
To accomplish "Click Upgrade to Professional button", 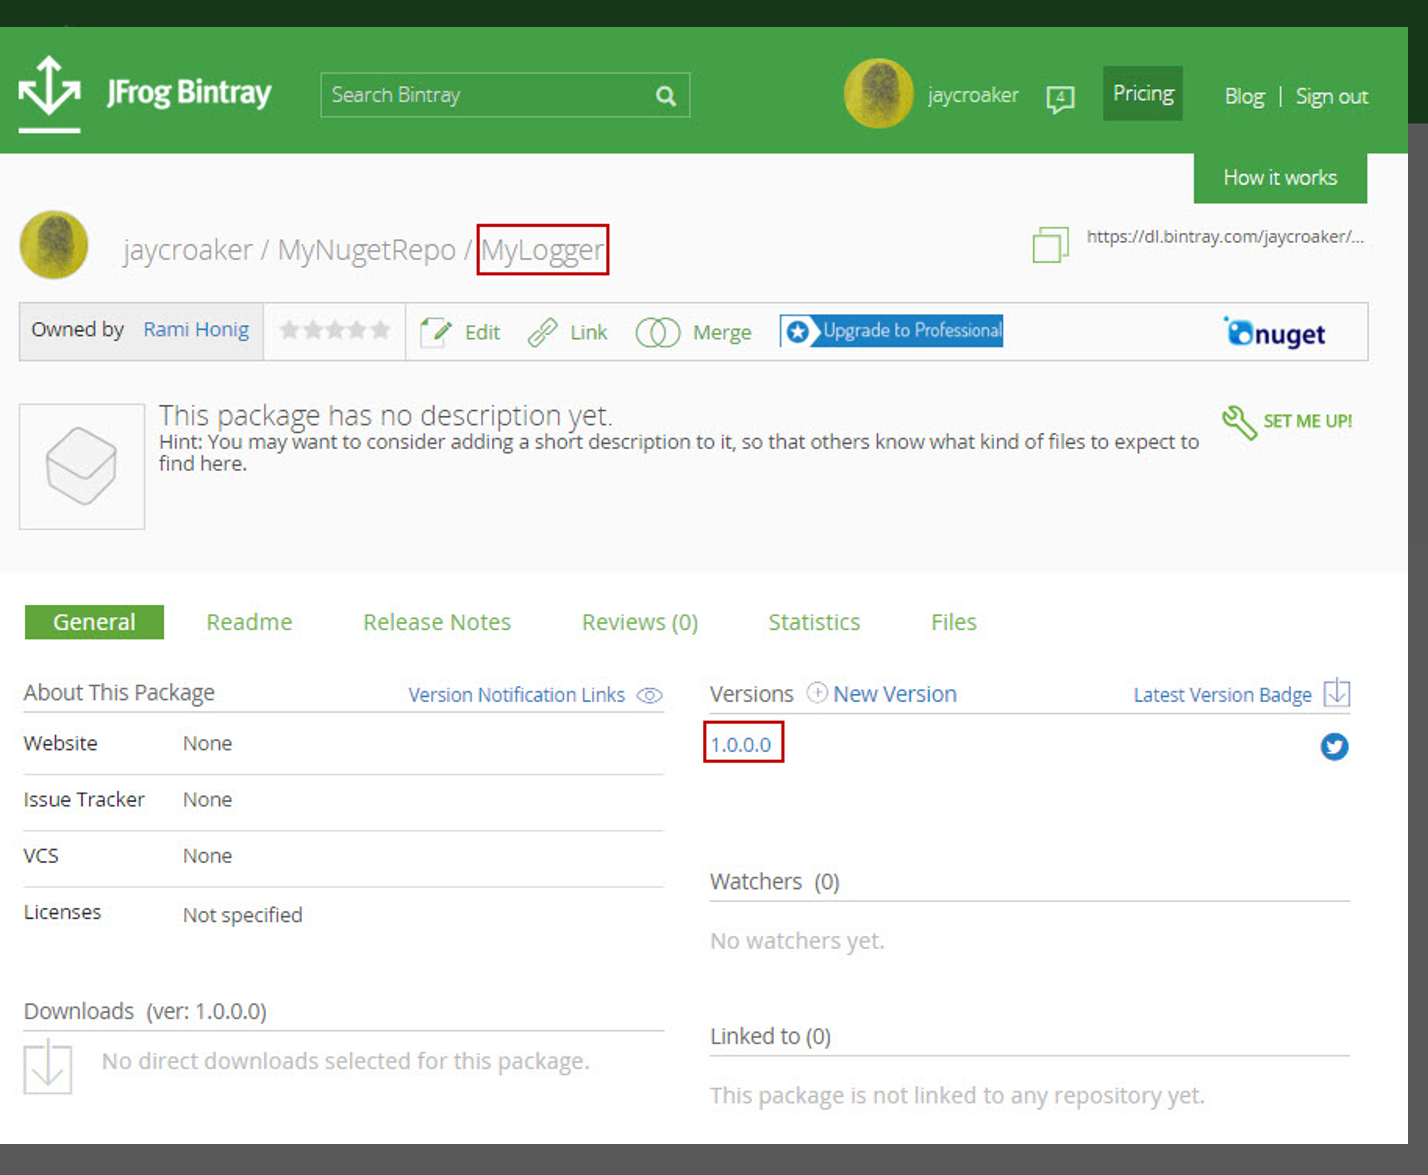I will coord(891,331).
